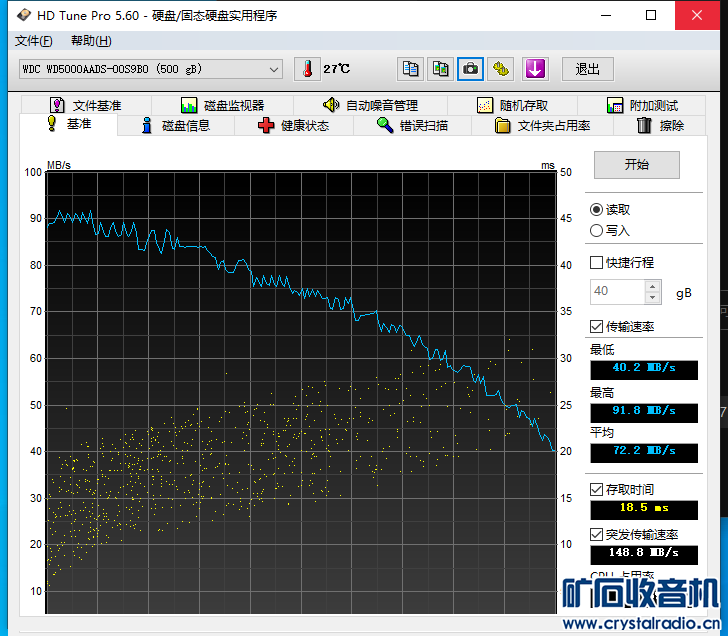Screen dimensions: 728x636
Task: Click copy text to clipboard icon
Action: [x=410, y=69]
